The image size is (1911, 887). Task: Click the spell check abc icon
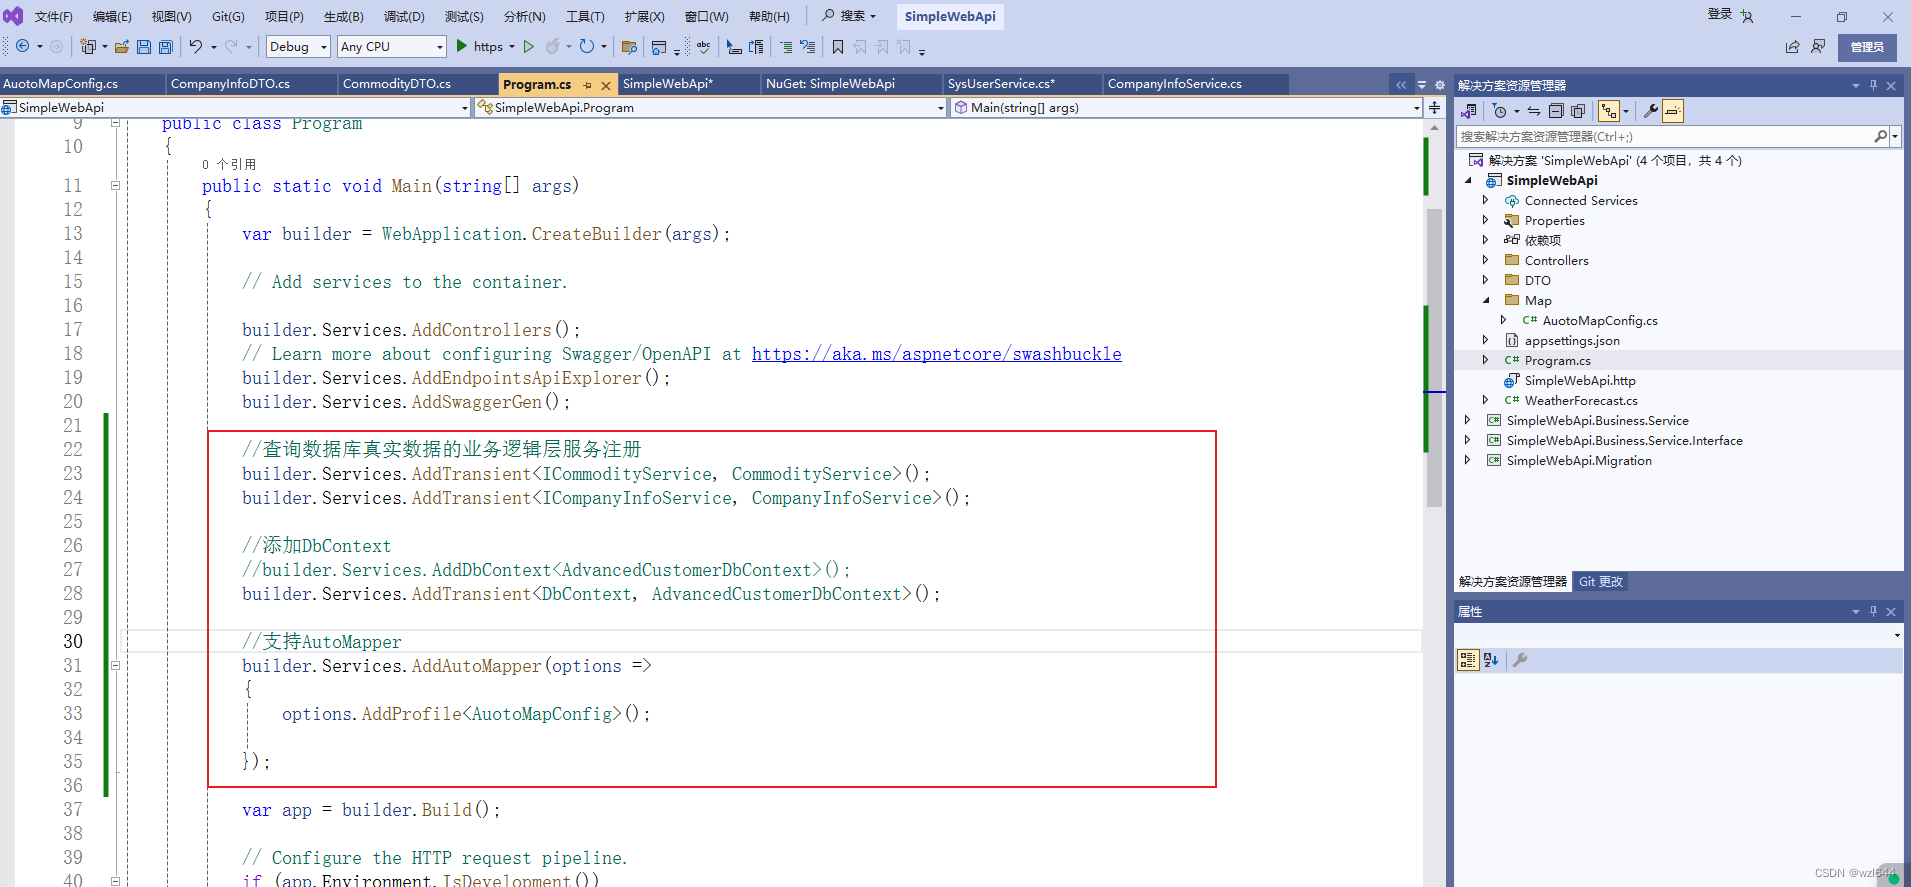pyautogui.click(x=704, y=46)
